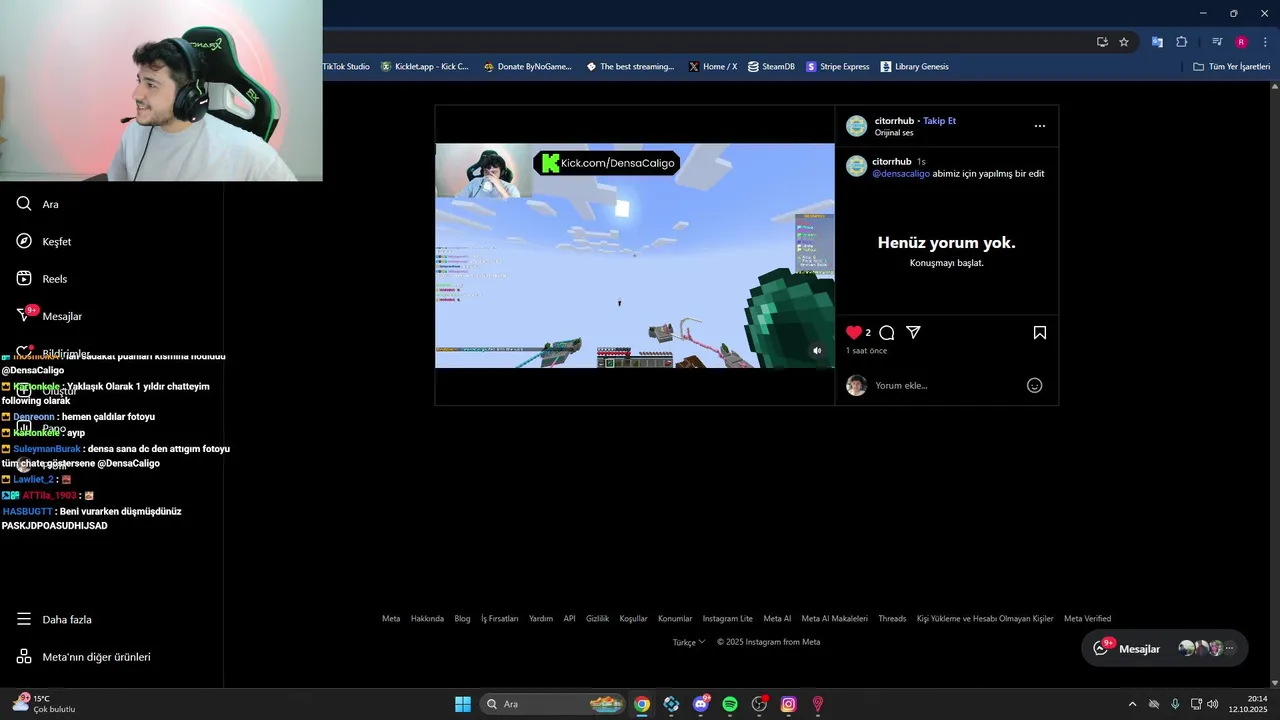Click the @densacaligo mention link
1280x720 pixels.
pos(901,173)
